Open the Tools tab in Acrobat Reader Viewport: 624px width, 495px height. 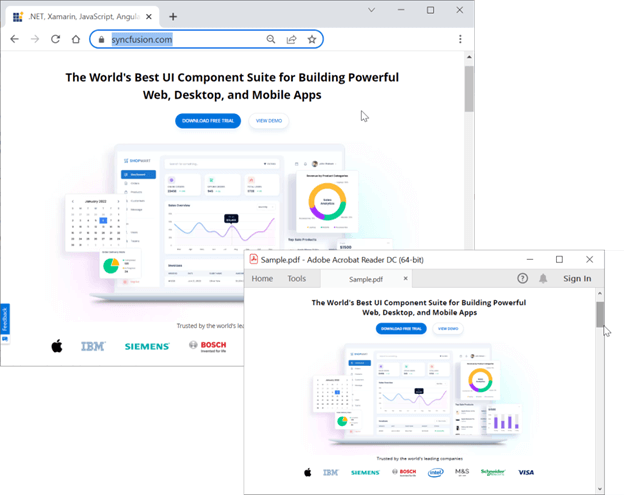click(296, 279)
